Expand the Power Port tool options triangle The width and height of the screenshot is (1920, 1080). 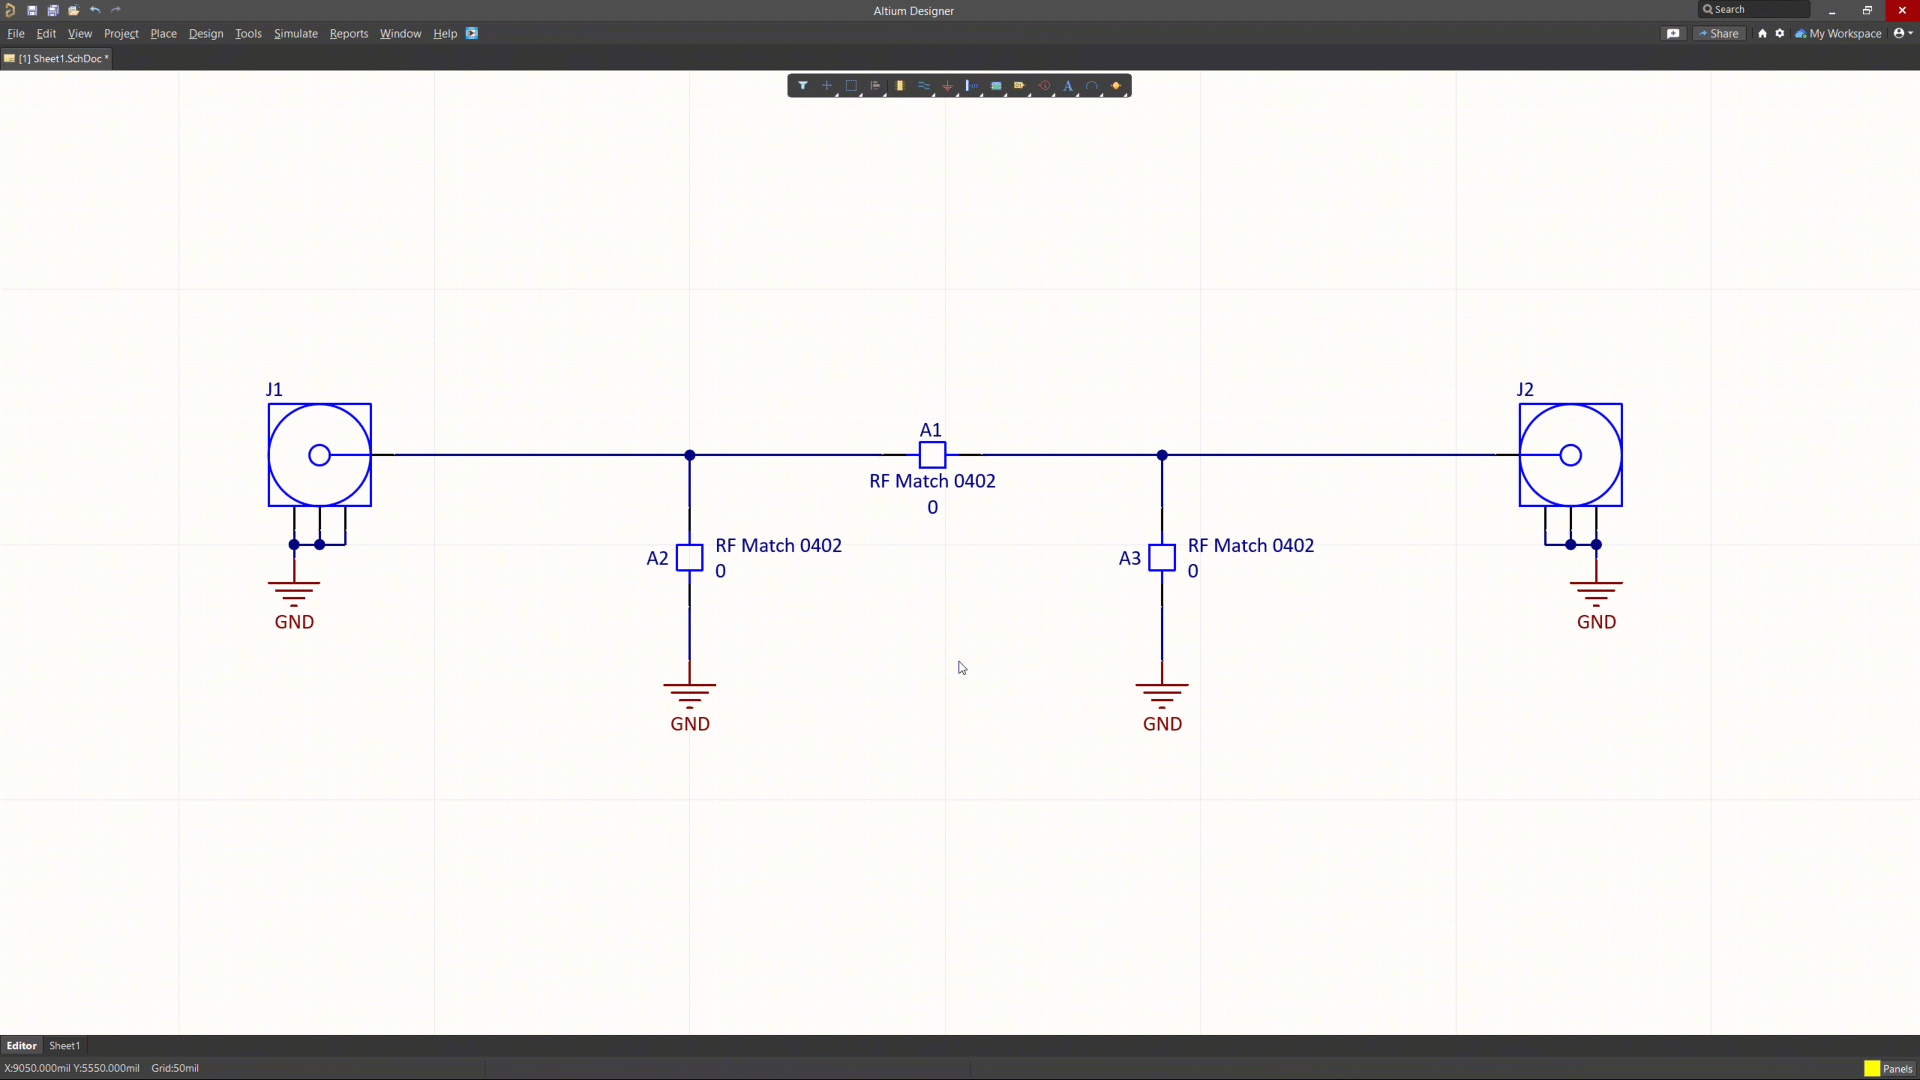pos(957,94)
